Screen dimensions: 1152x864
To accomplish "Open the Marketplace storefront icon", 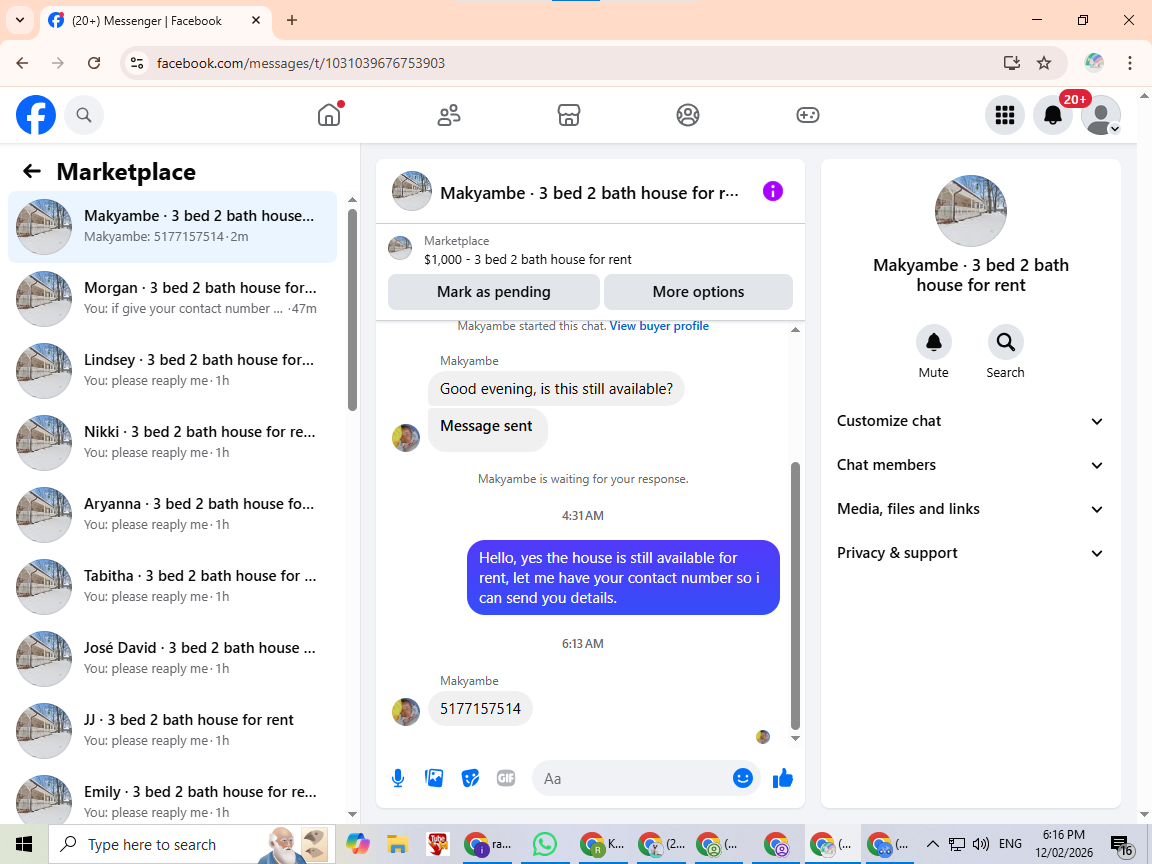I will pyautogui.click(x=569, y=115).
